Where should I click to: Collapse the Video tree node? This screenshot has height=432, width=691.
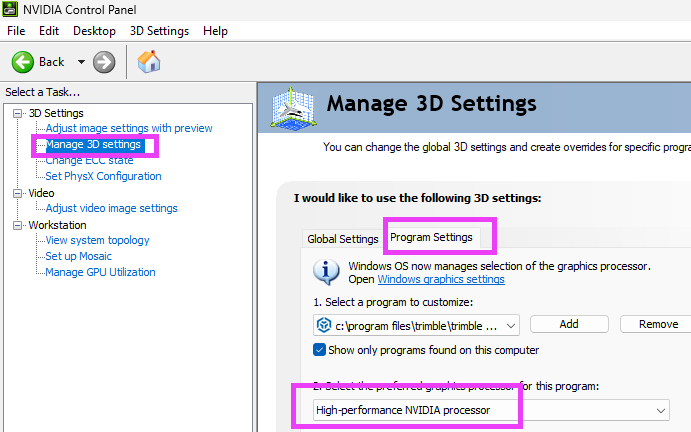(x=18, y=193)
